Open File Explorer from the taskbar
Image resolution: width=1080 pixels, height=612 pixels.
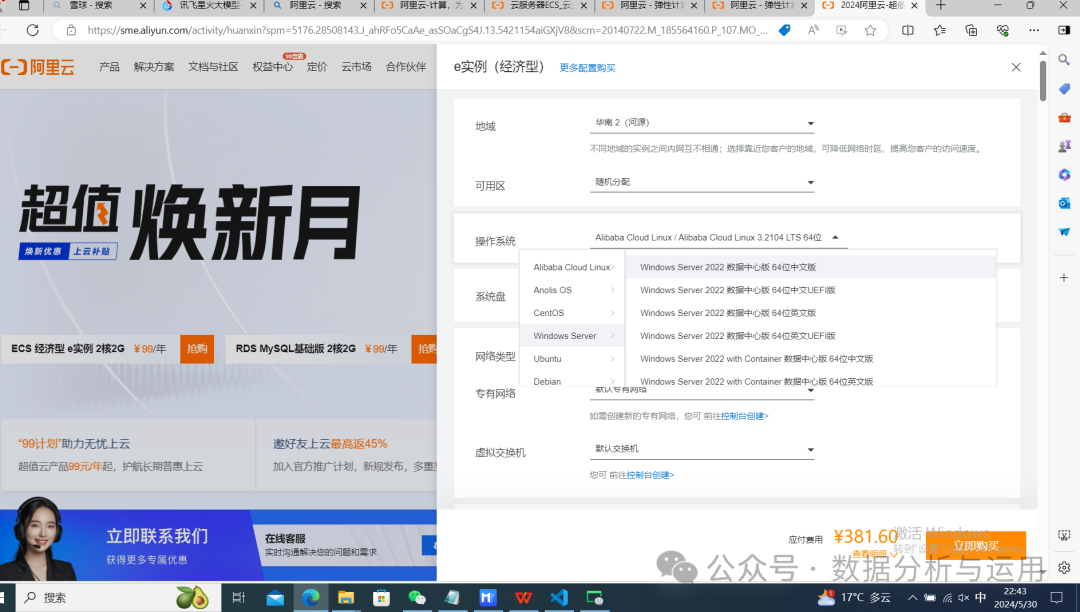coord(346,598)
